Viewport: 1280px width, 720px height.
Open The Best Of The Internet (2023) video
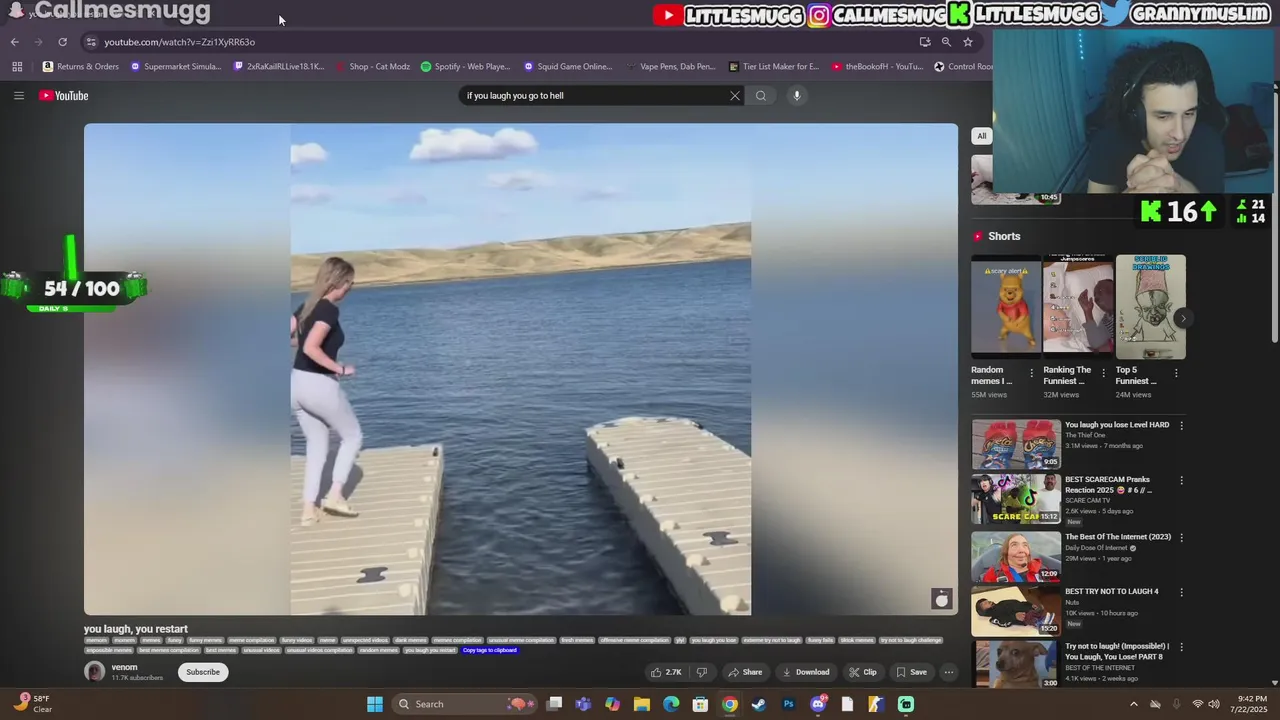(1016, 556)
